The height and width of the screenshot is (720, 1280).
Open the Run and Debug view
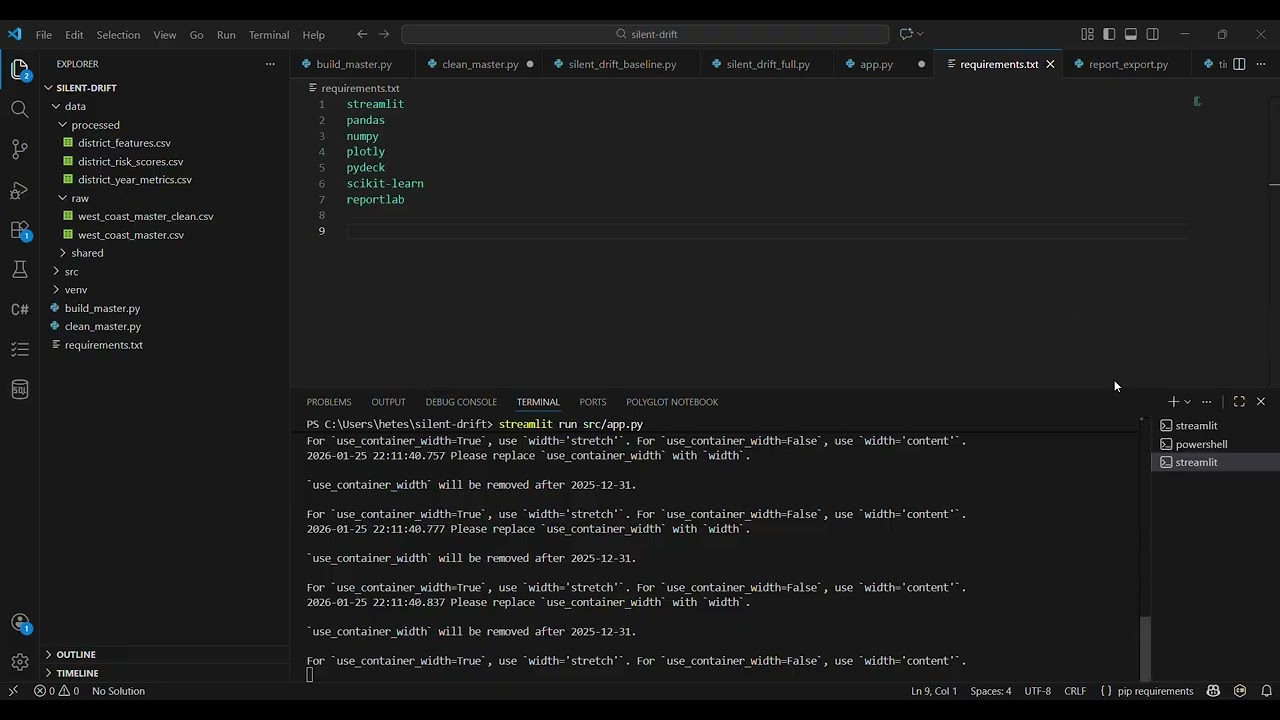(19, 189)
